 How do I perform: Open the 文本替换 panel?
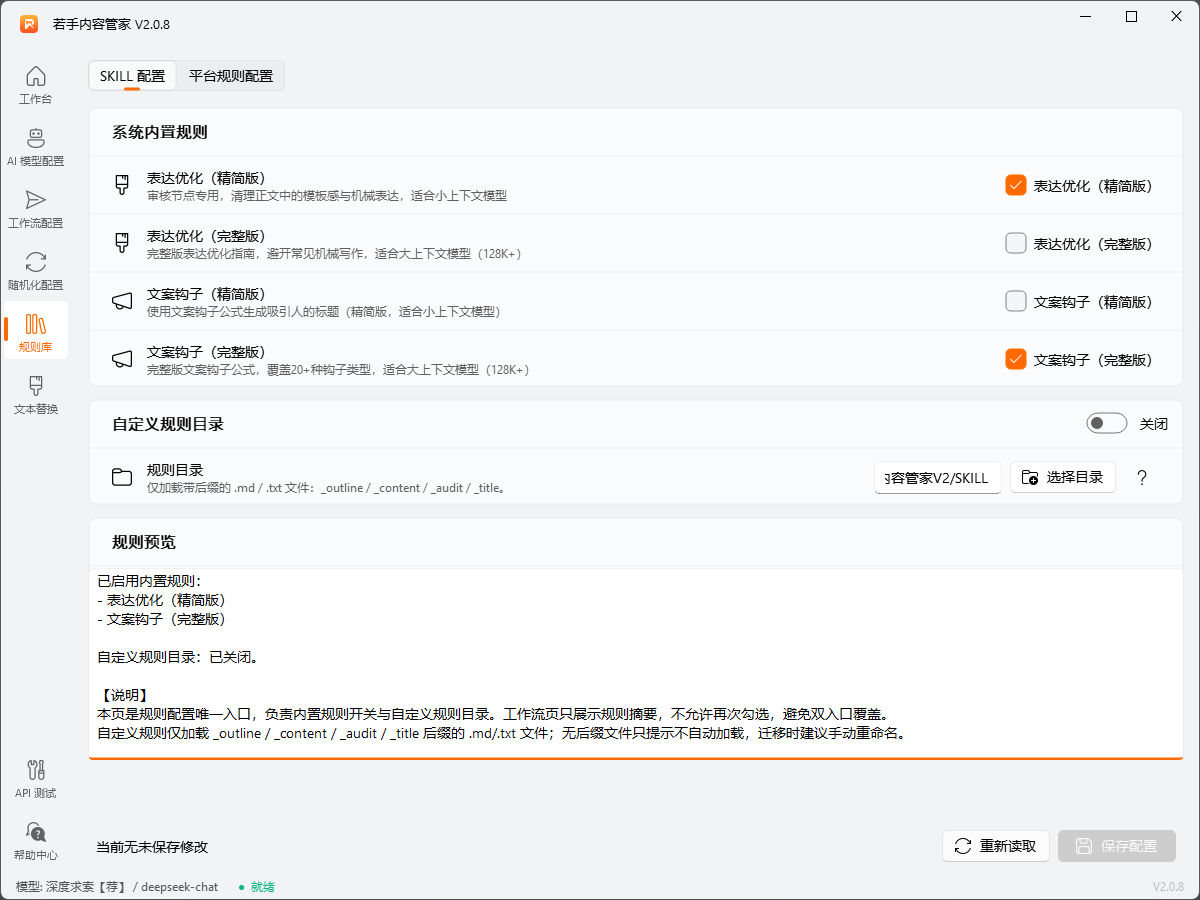pos(36,395)
